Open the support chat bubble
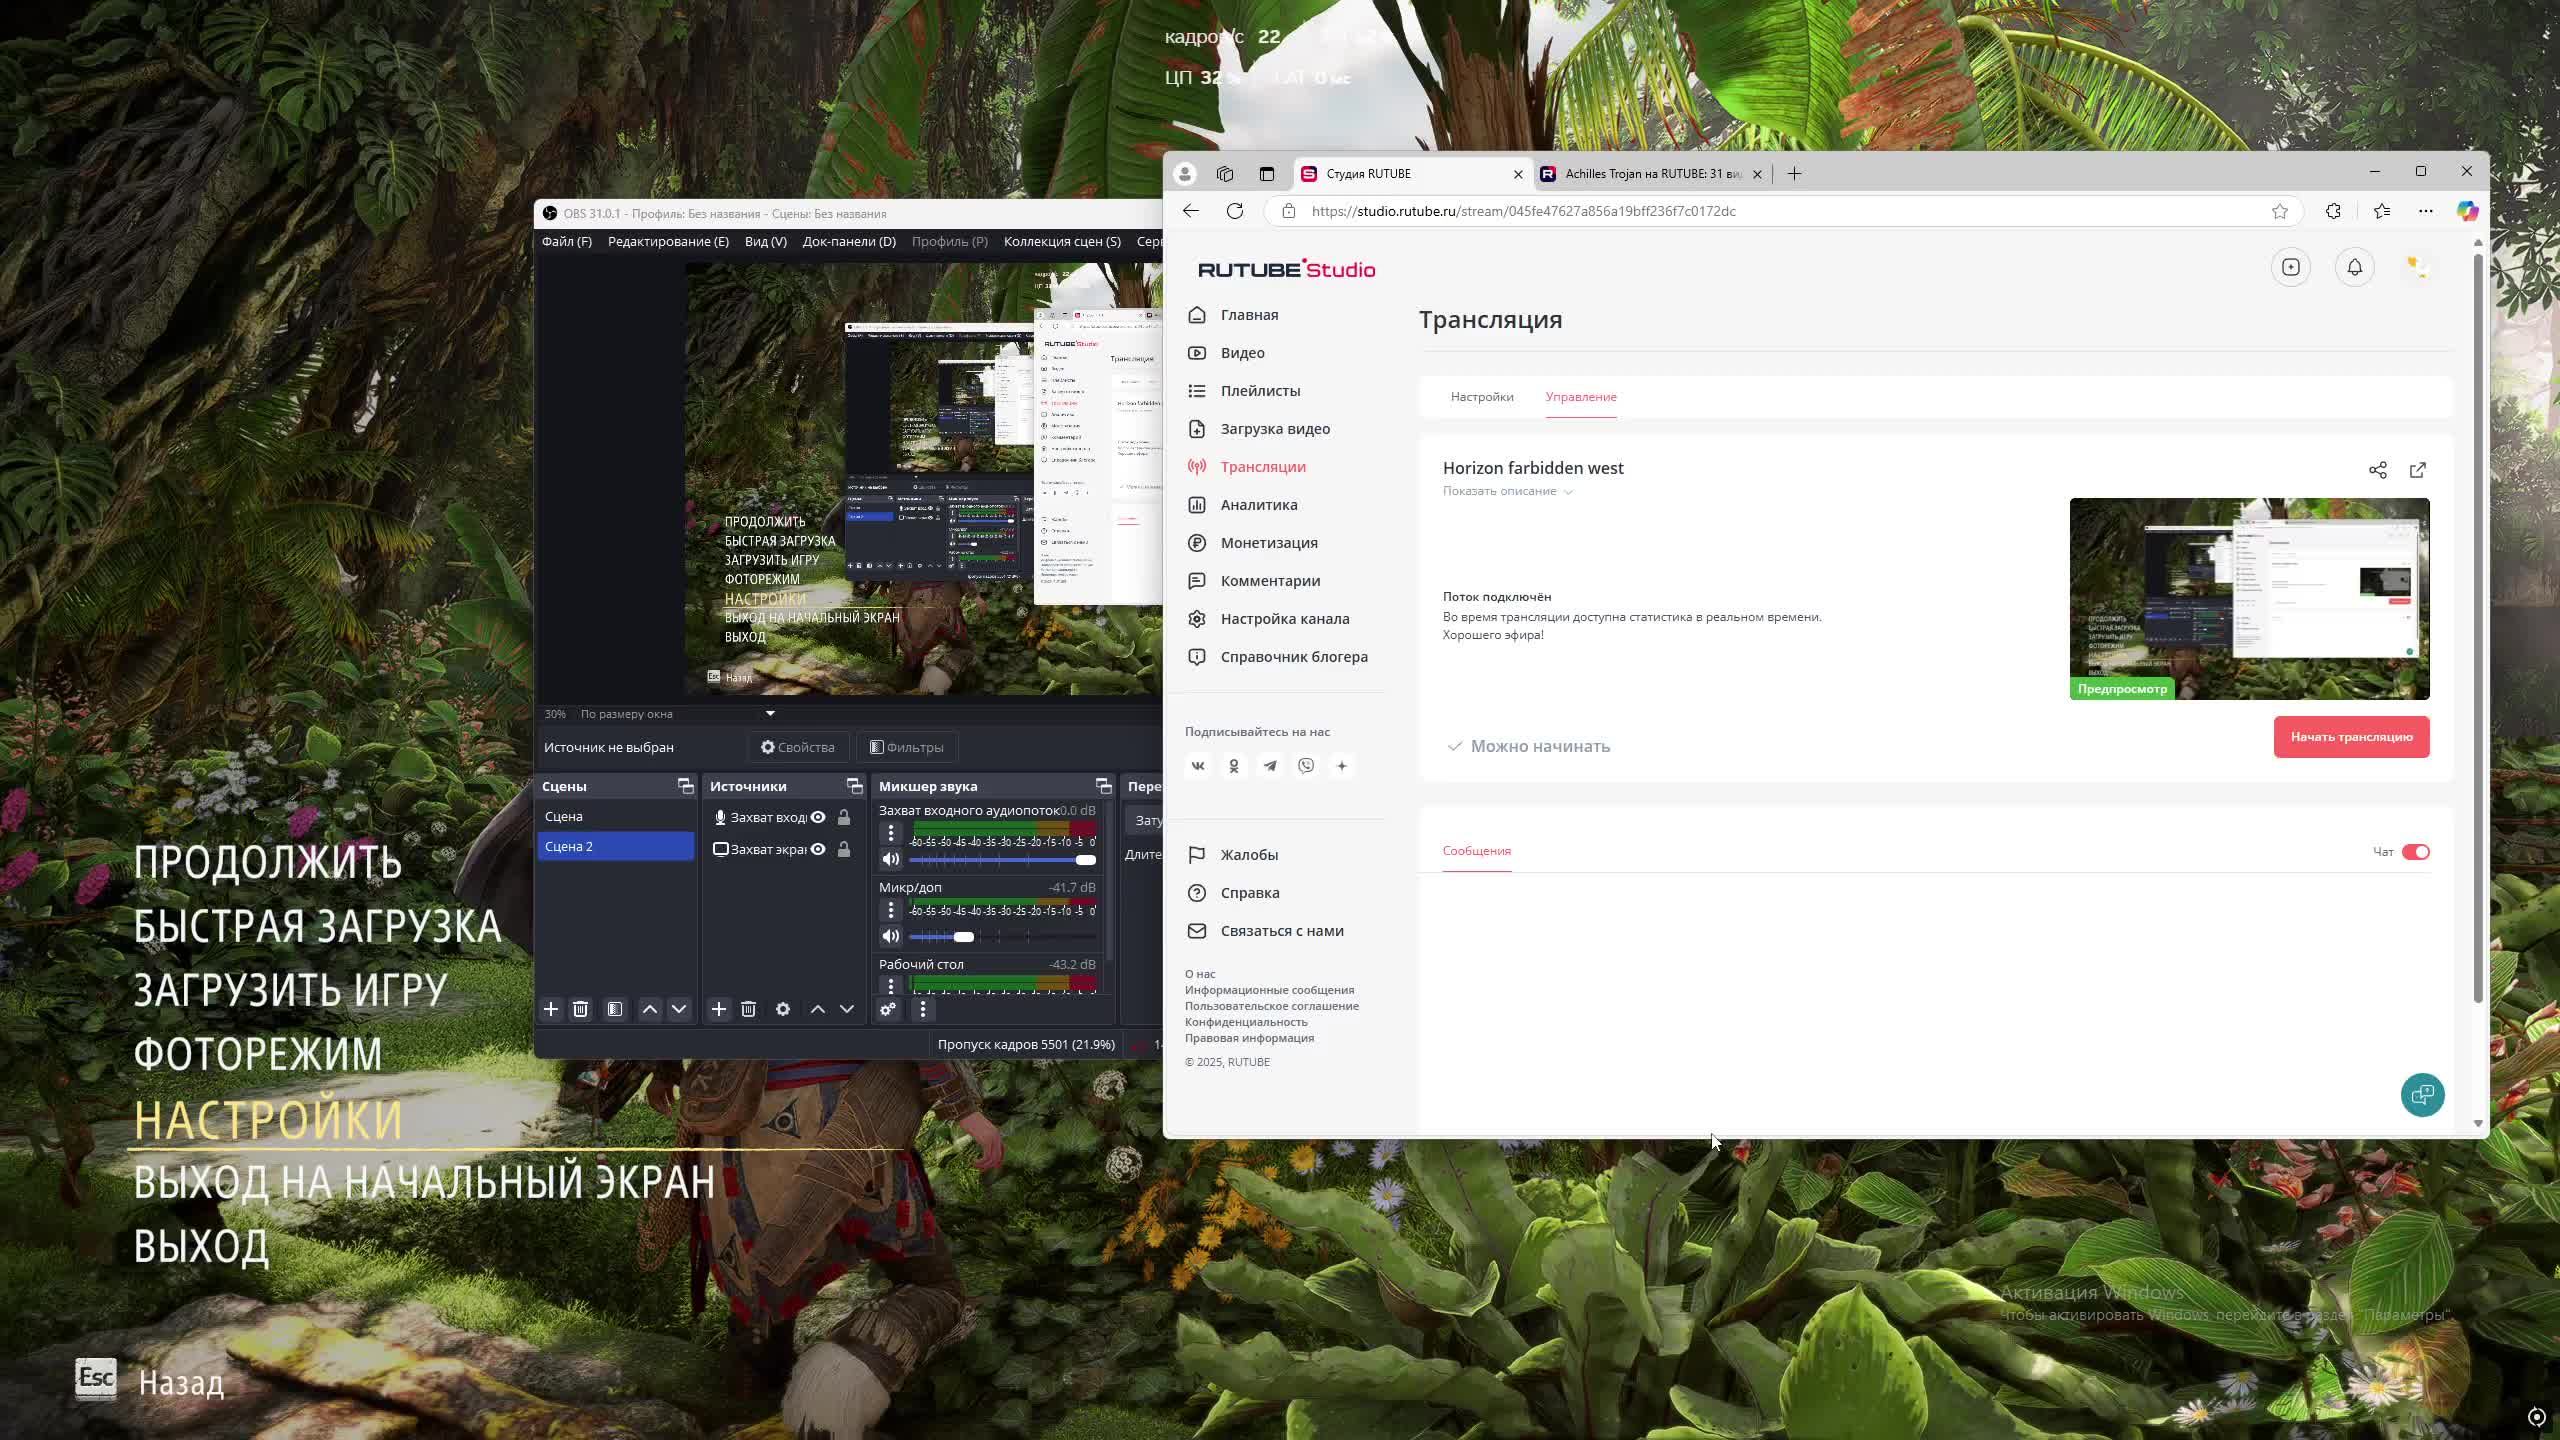This screenshot has height=1440, width=2560. click(2421, 1095)
